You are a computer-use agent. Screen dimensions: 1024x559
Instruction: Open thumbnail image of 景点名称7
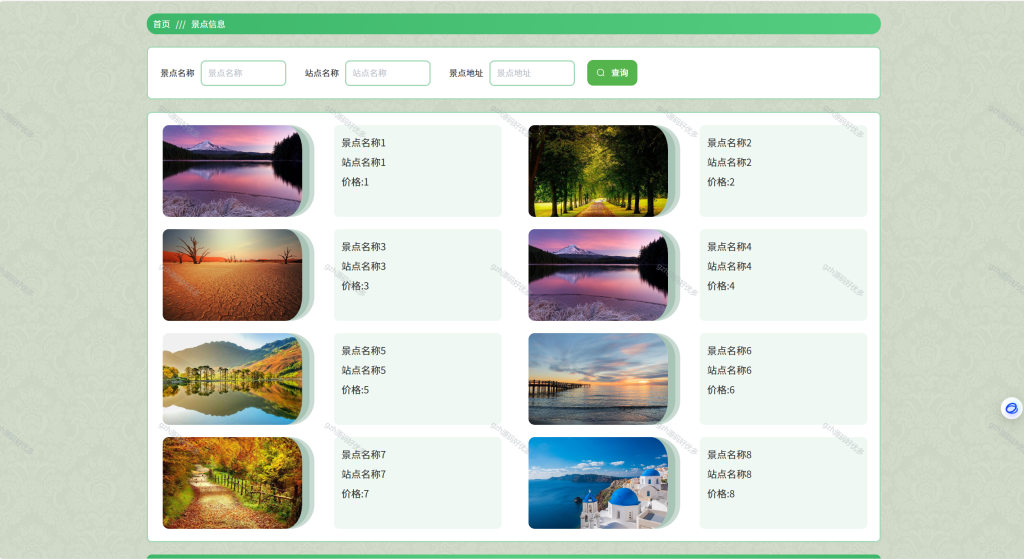232,483
